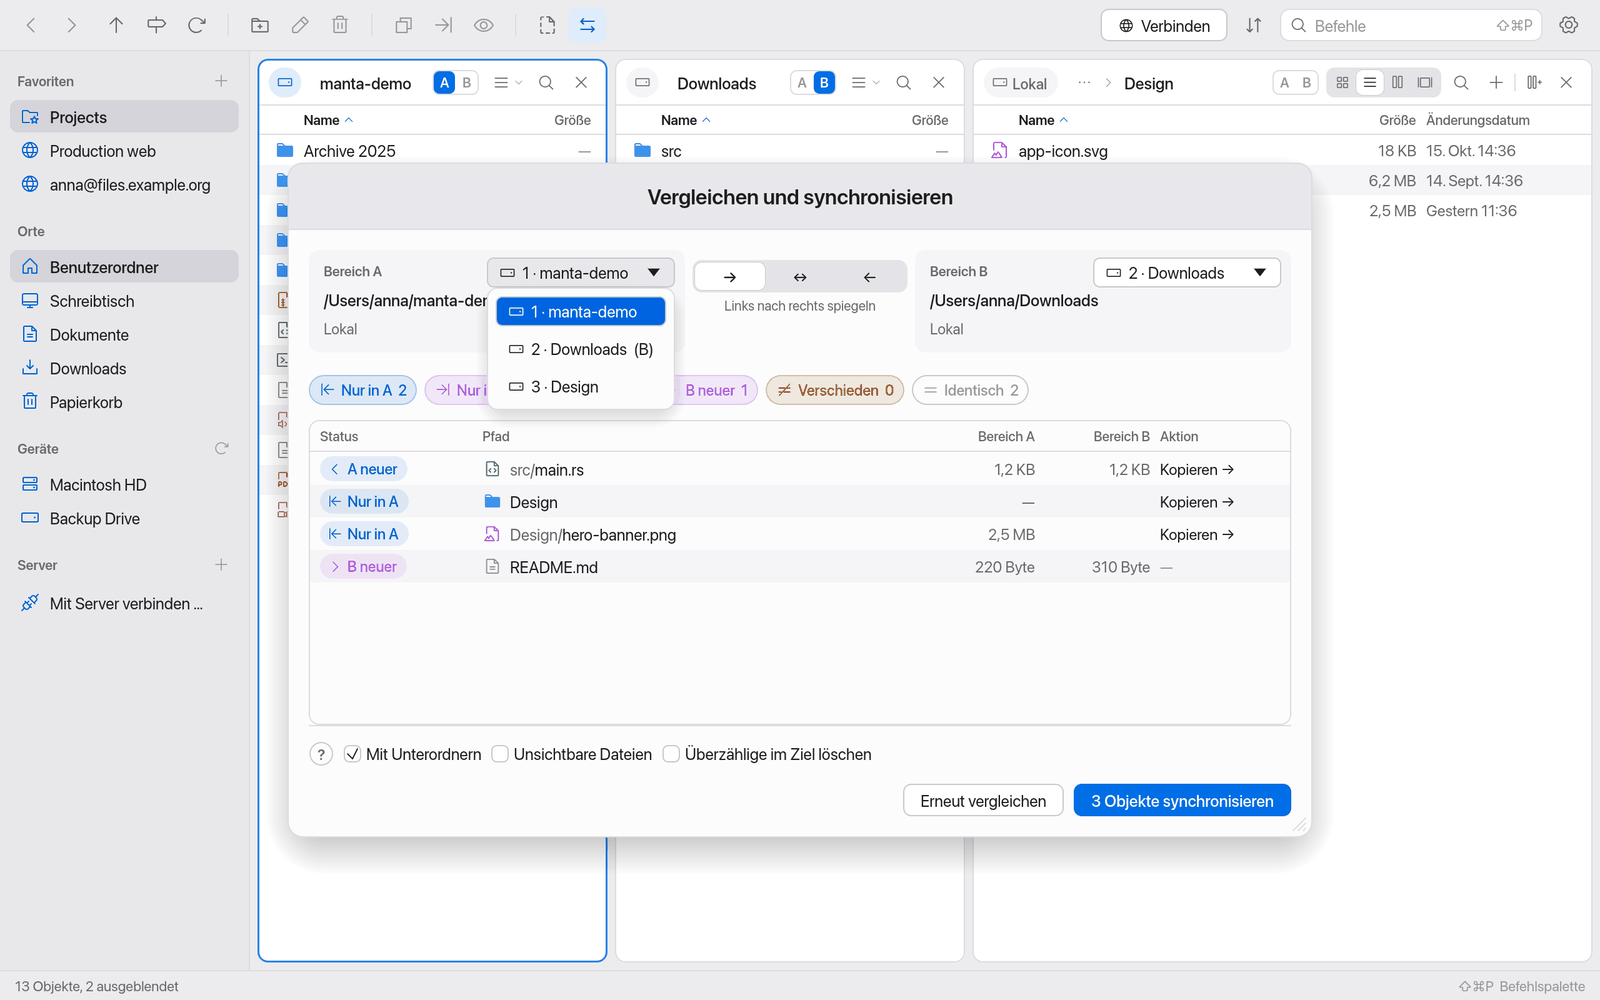The height and width of the screenshot is (1000, 1600).
Task: Select 2 · Downloads (B) menu entry
Action: tap(581, 349)
